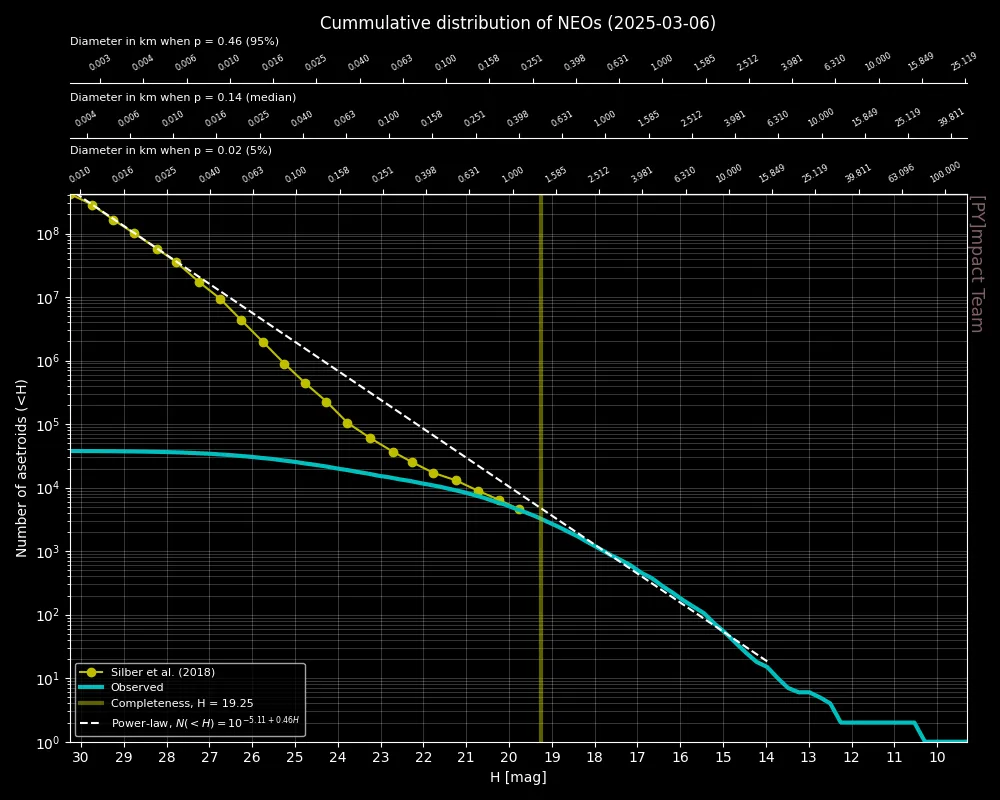Click y-axis tick label 10^2
The height and width of the screenshot is (800, 1000).
point(48,616)
